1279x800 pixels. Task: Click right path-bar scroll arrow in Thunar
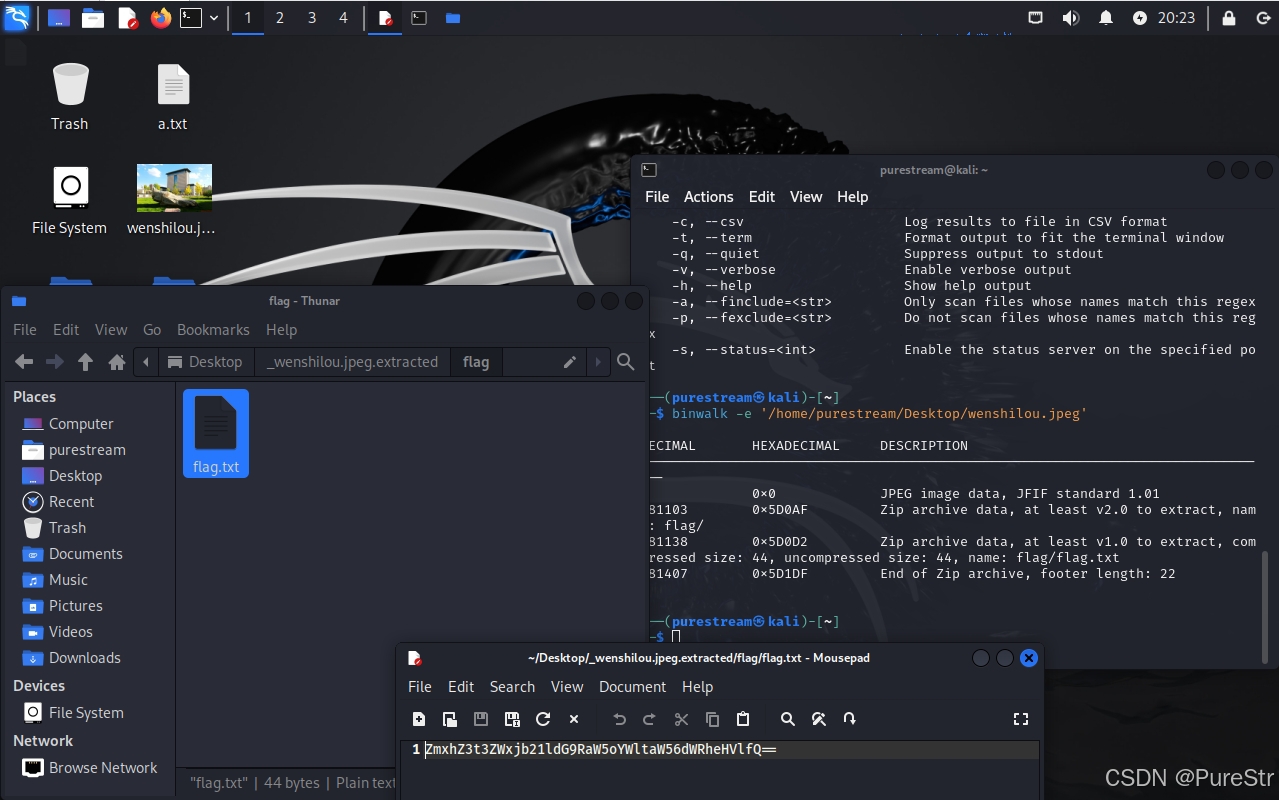598,362
